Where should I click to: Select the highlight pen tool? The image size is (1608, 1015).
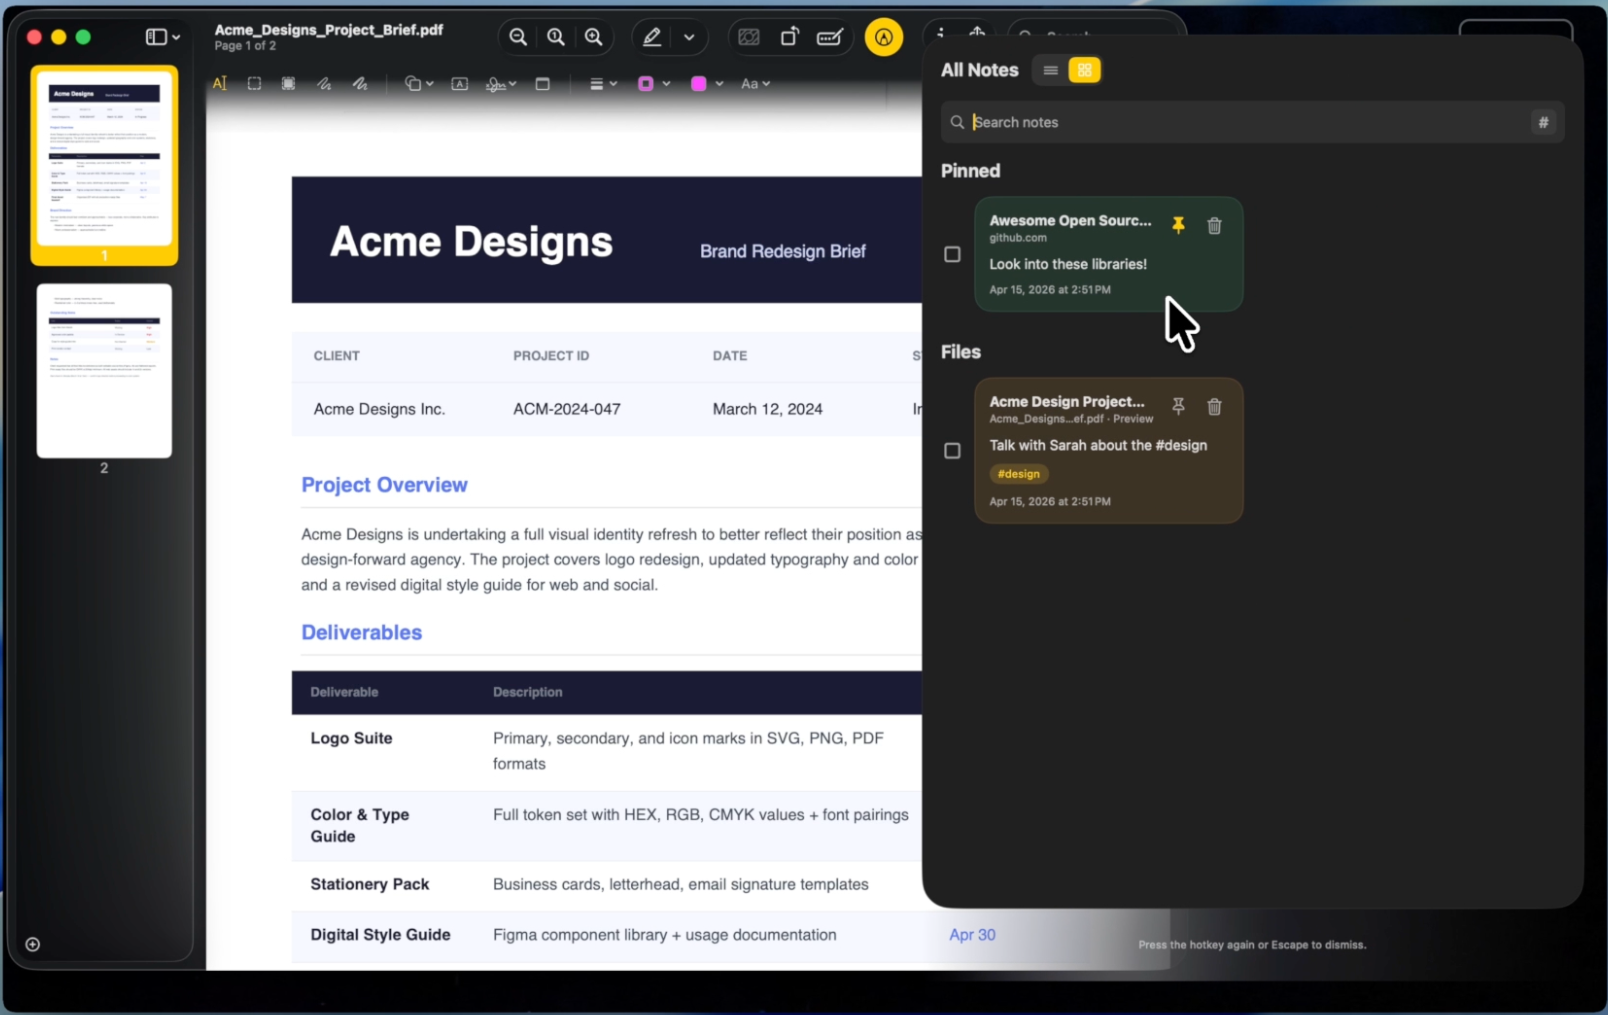652,37
